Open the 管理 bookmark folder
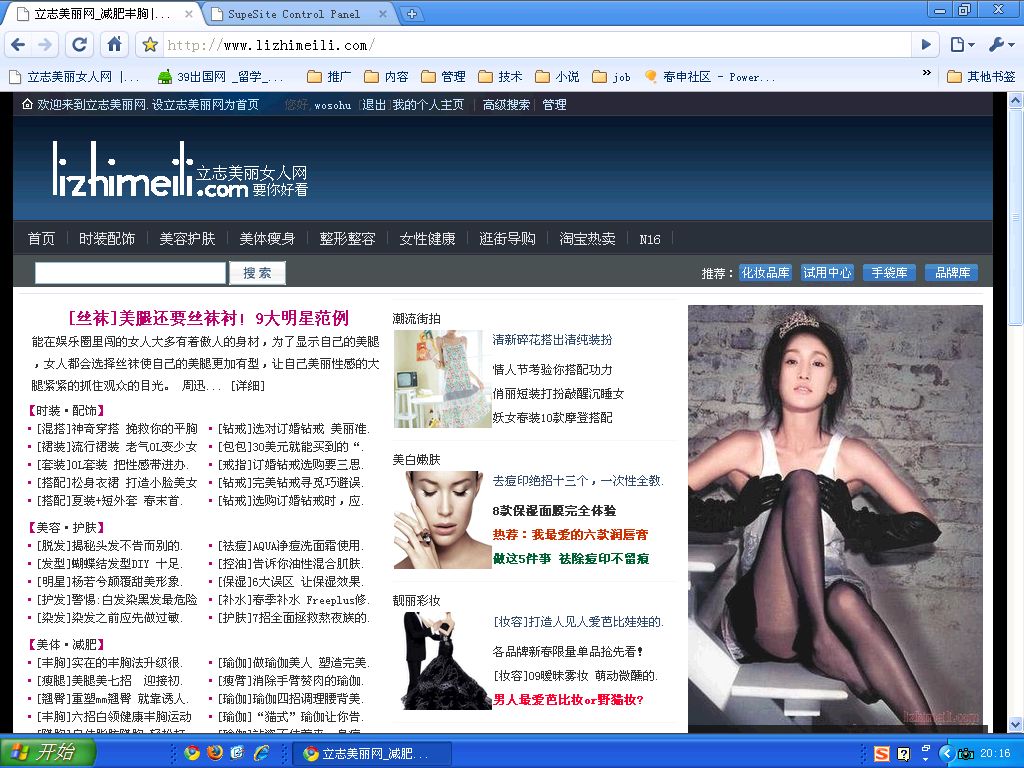1024x768 pixels. click(443, 77)
